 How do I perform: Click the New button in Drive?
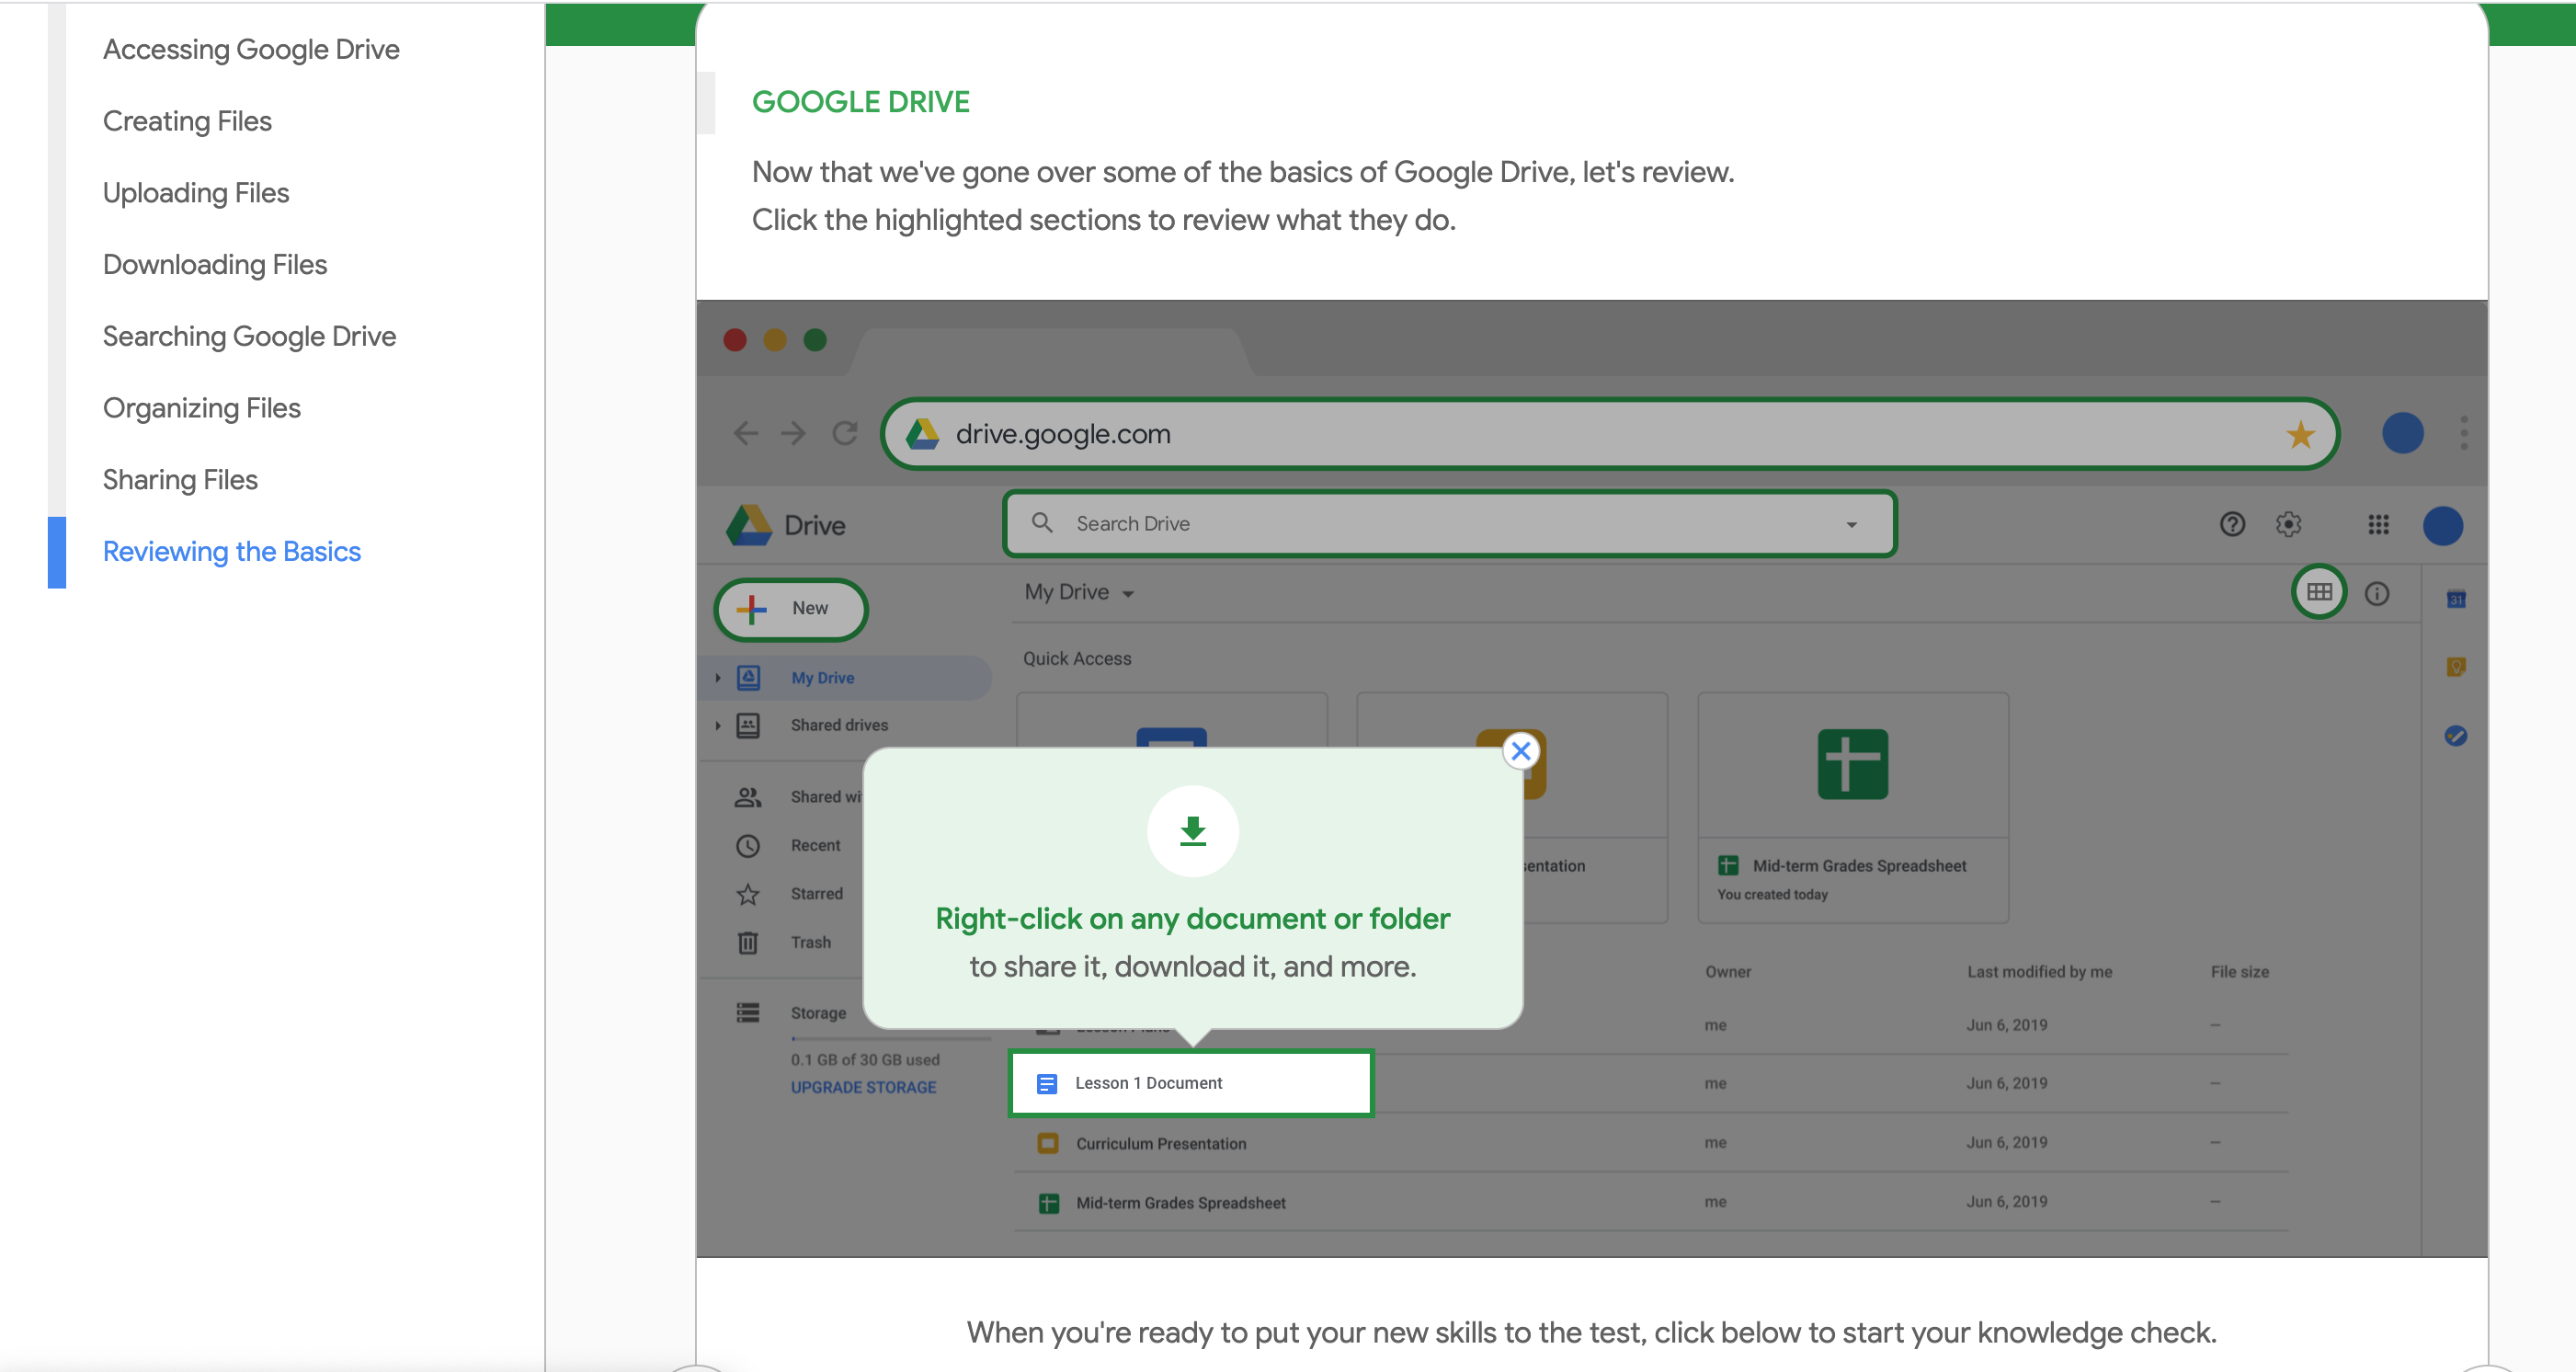(790, 608)
